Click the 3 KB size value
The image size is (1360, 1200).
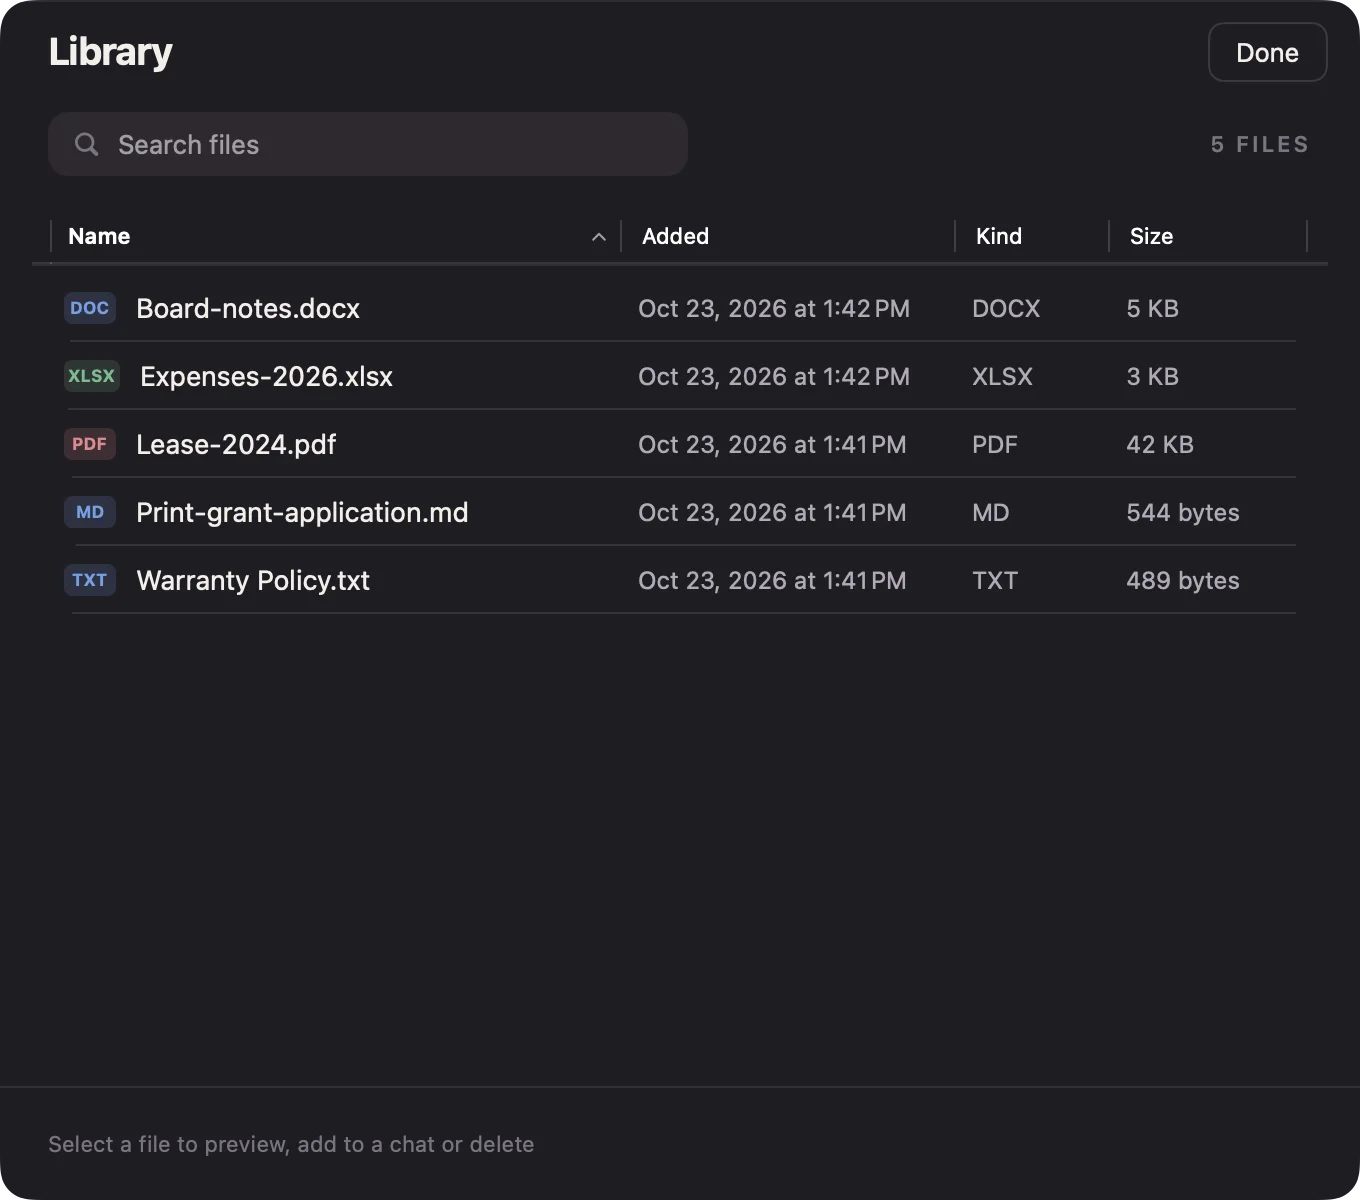coord(1152,376)
